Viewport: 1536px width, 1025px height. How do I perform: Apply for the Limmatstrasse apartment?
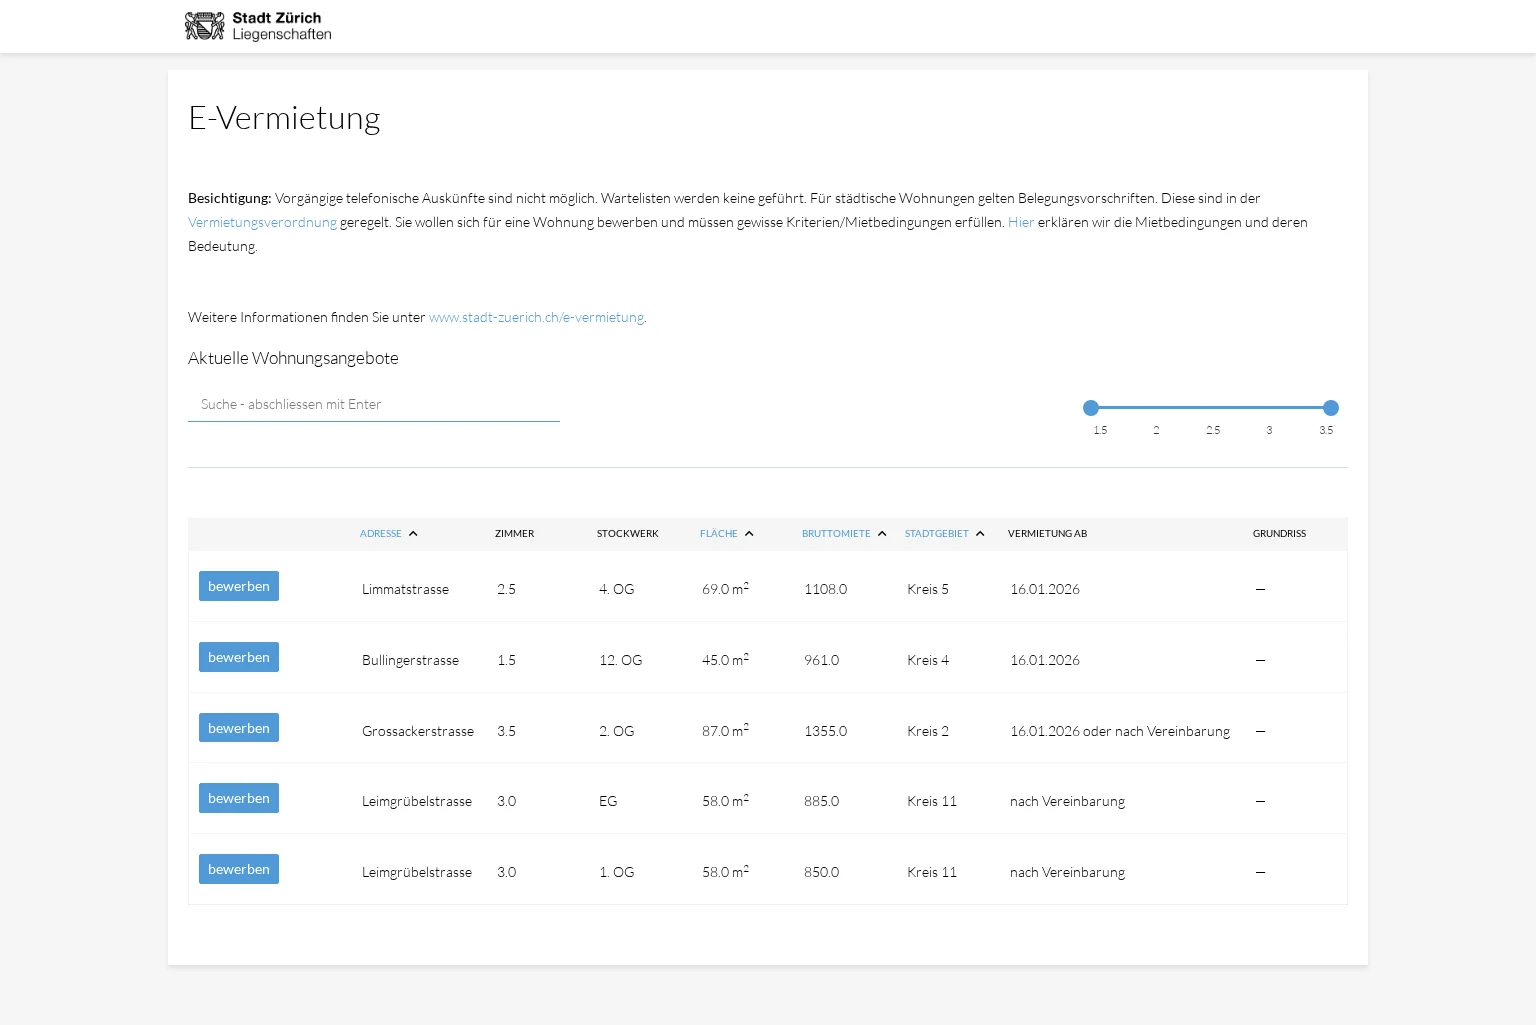(239, 586)
